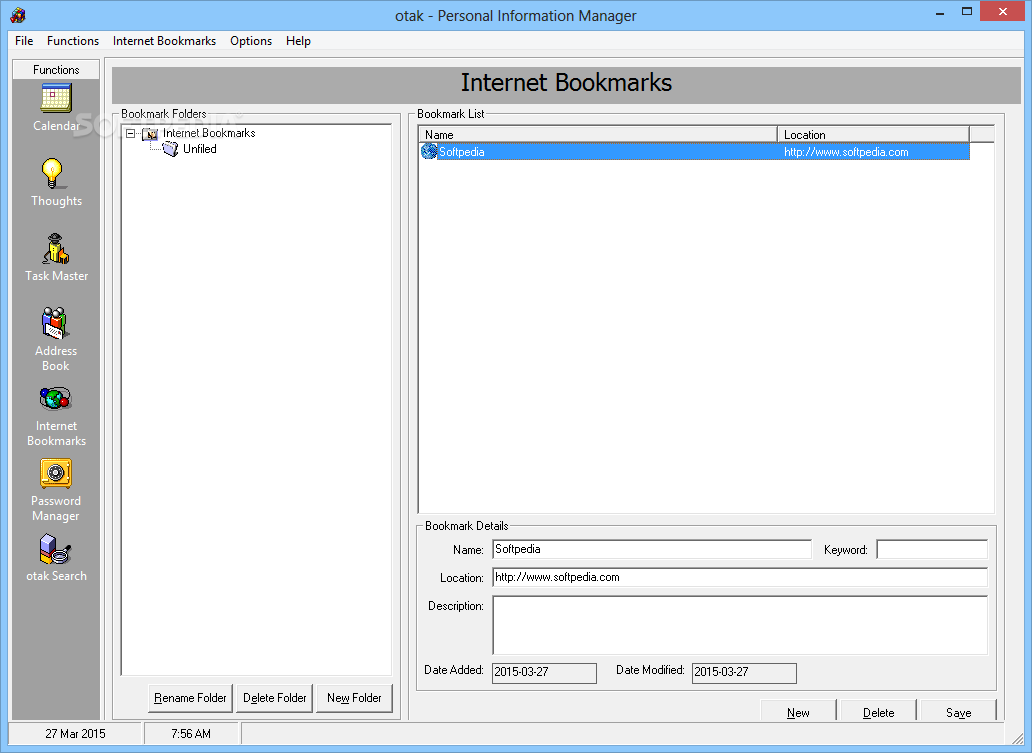Viewport: 1032px width, 753px height.
Task: Click the 7:56 AM status bar time
Action: [x=191, y=733]
